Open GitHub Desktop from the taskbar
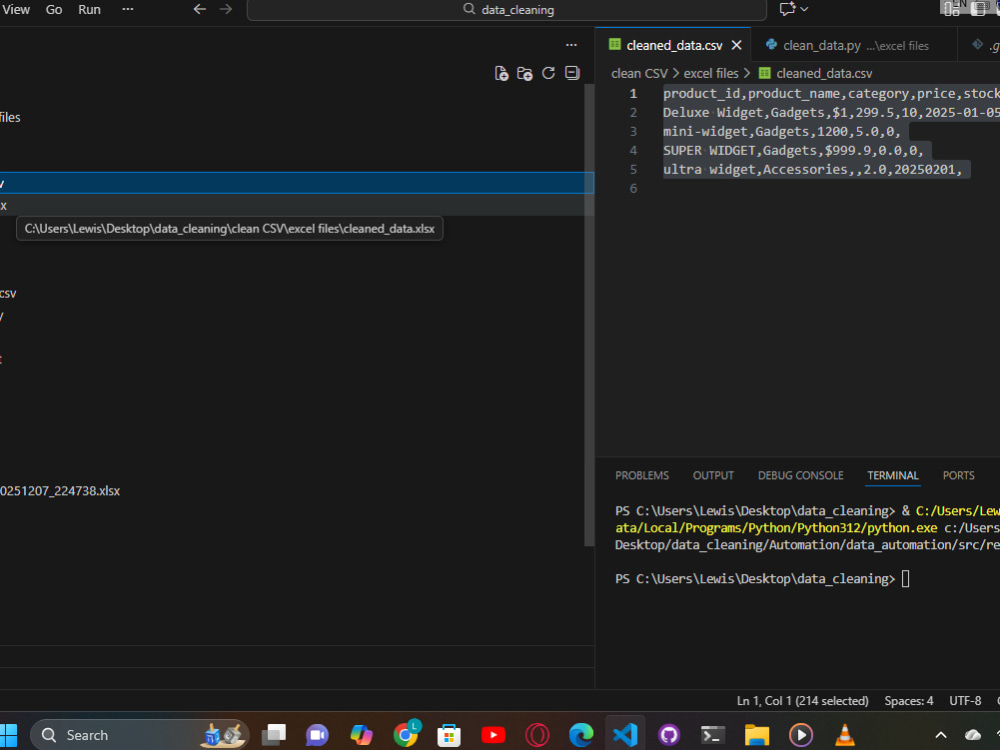 [669, 735]
